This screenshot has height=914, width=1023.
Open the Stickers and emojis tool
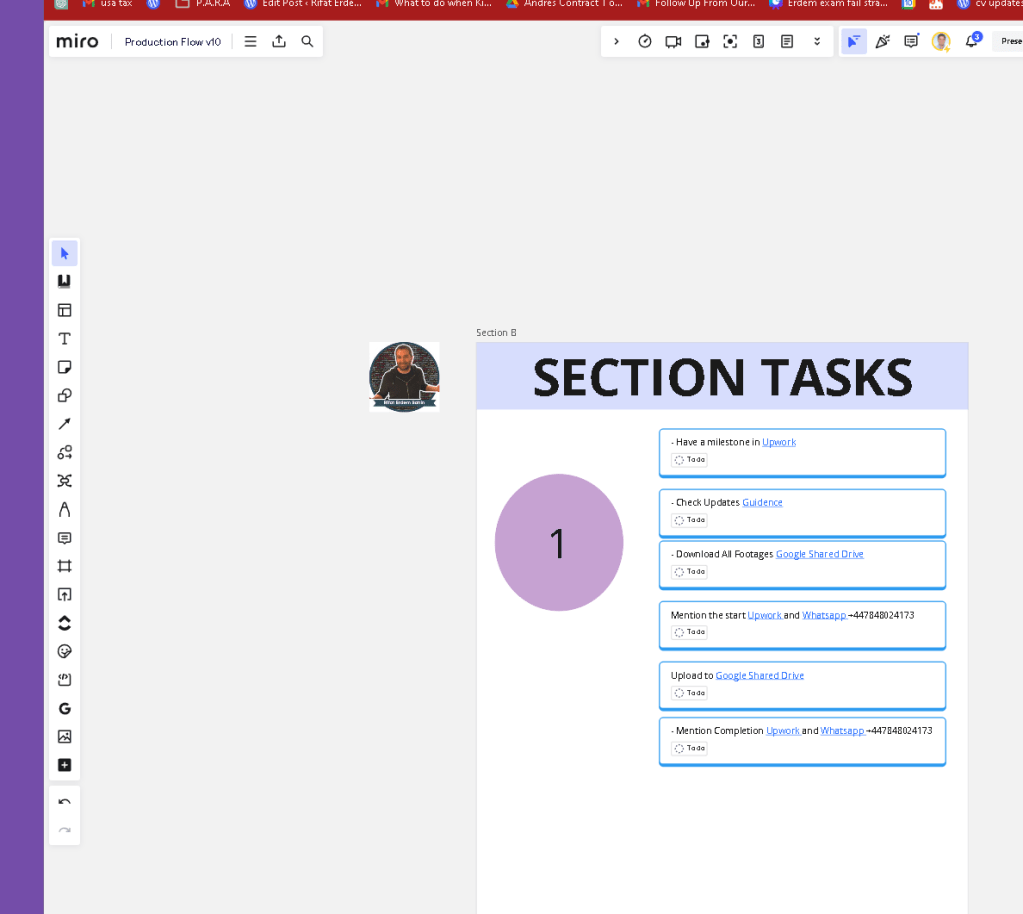click(65, 651)
